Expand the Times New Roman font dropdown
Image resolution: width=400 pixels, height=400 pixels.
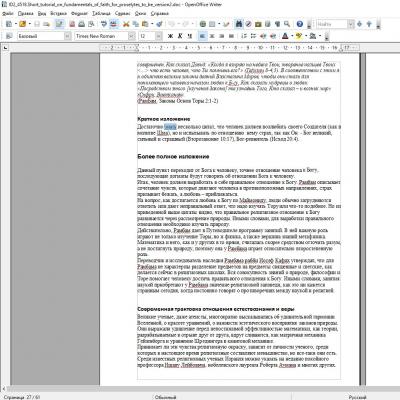tap(132, 36)
